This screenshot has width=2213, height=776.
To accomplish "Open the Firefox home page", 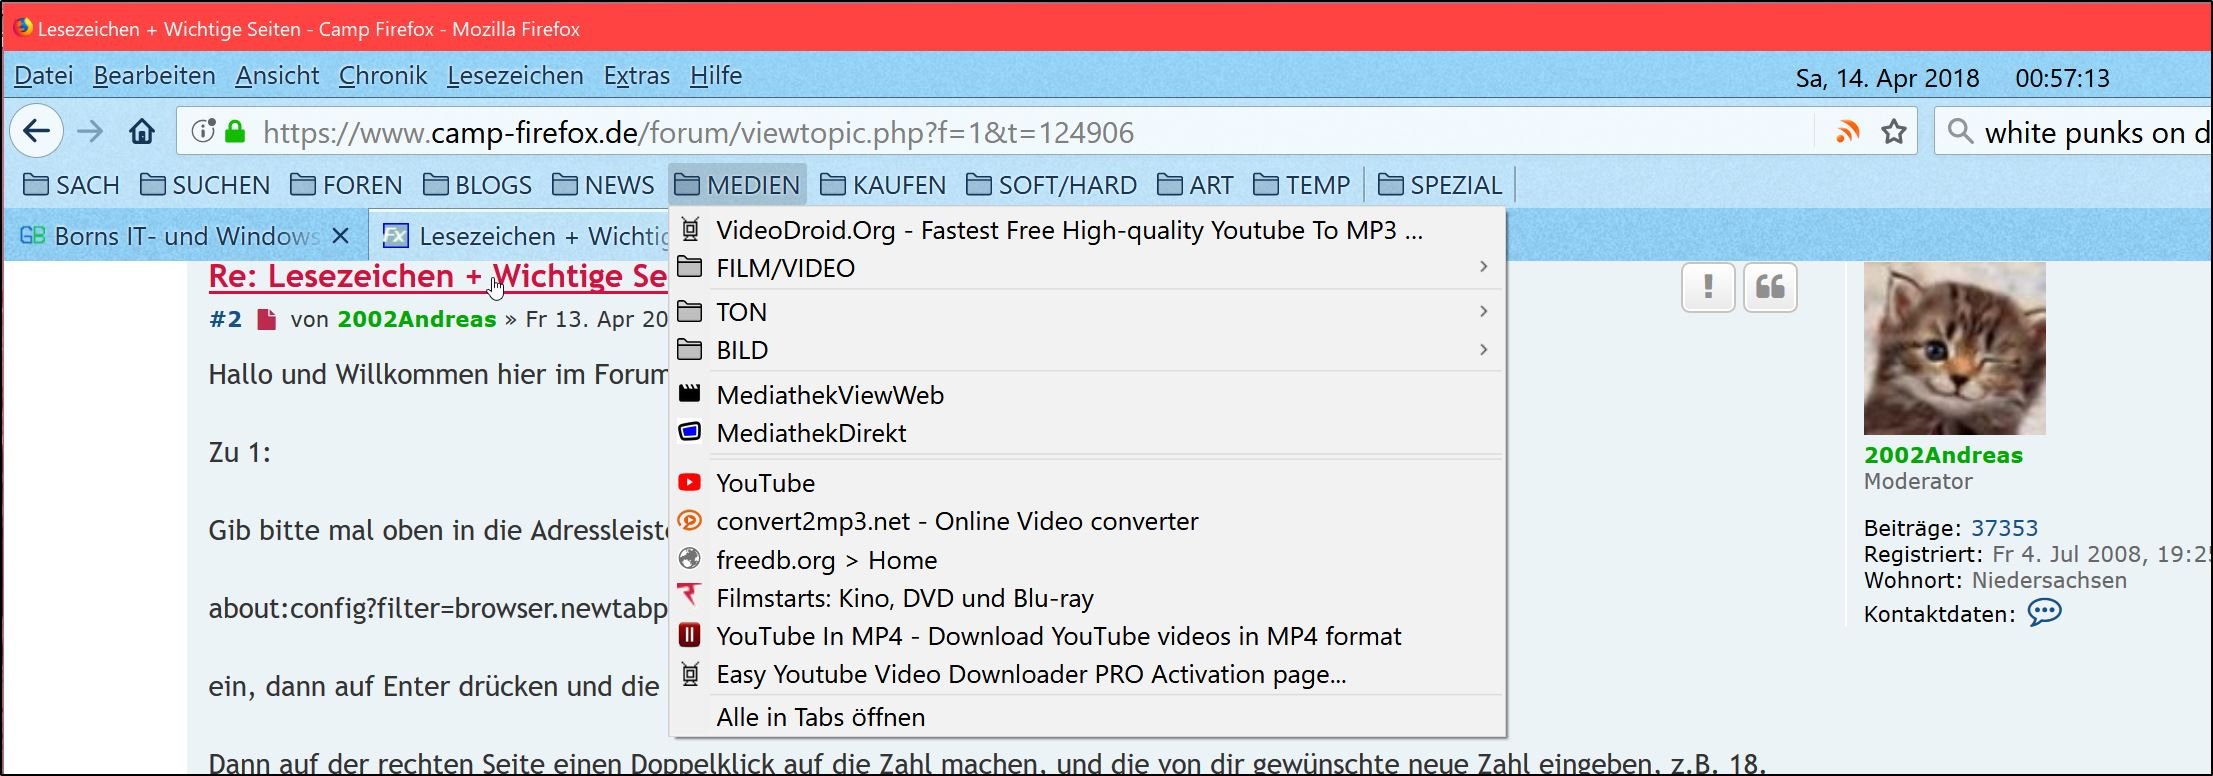I will [x=142, y=131].
